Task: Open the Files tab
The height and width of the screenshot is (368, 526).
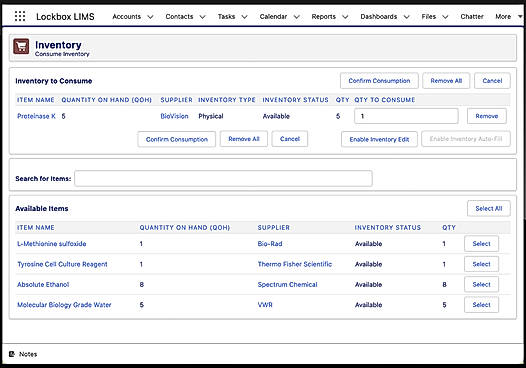Action: (x=429, y=16)
